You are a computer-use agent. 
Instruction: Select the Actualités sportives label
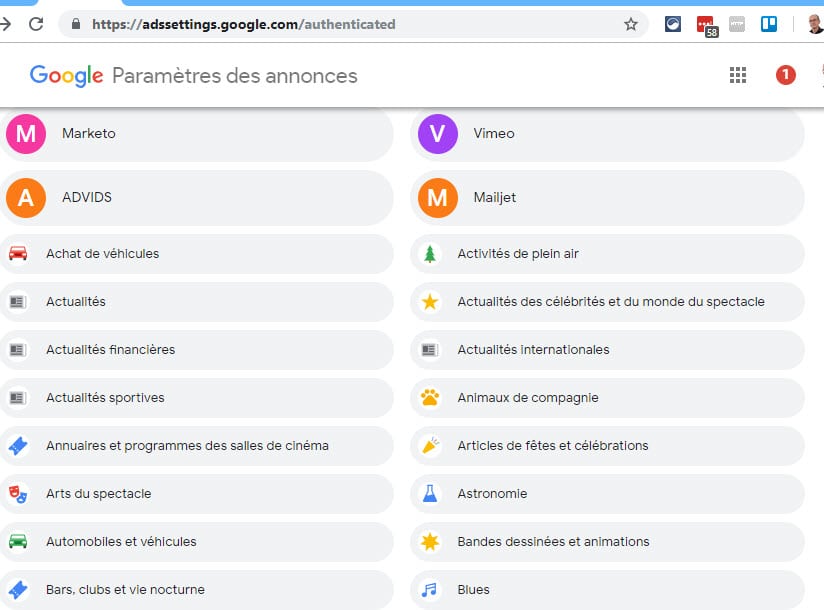pos(105,398)
